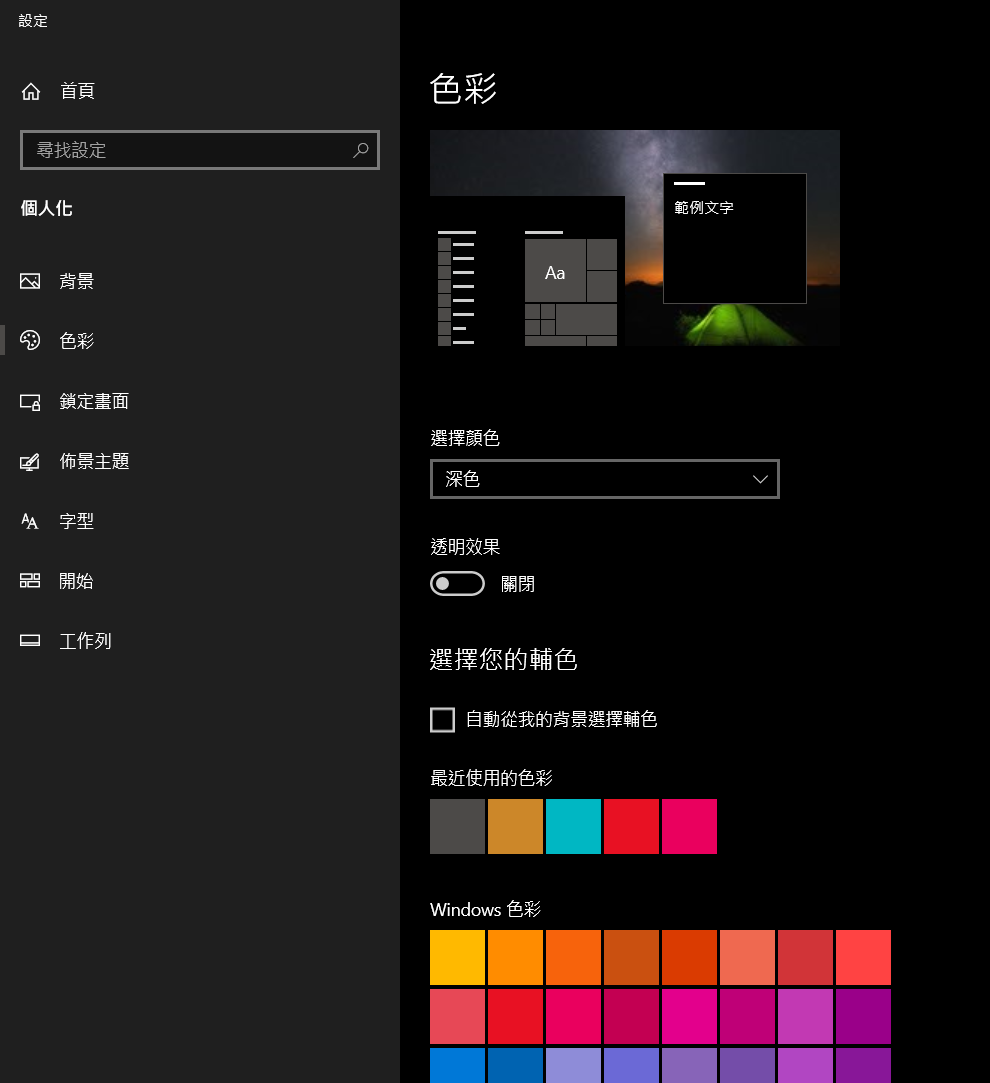Screen dimensions: 990x1083
Task: Pick the pink-red recent color swatch
Action: [689, 827]
